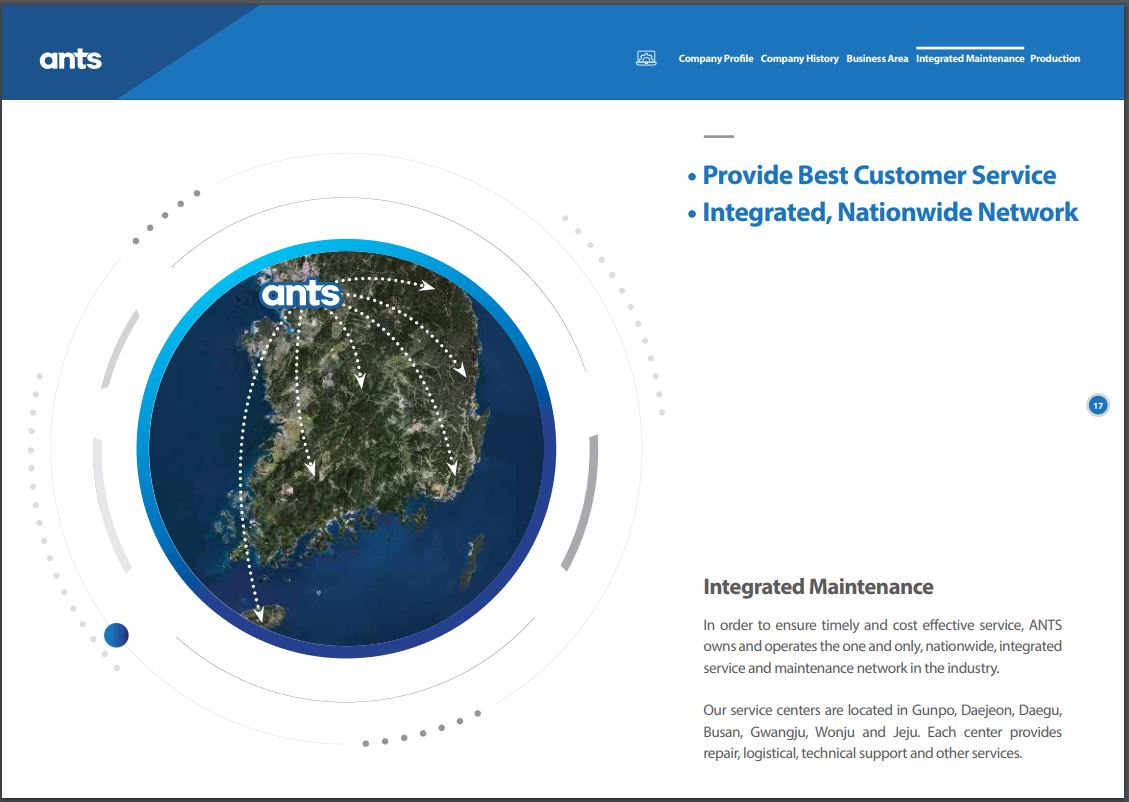The image size is (1129, 802).
Task: Click the laptop gear icon in navigation
Action: [x=646, y=58]
